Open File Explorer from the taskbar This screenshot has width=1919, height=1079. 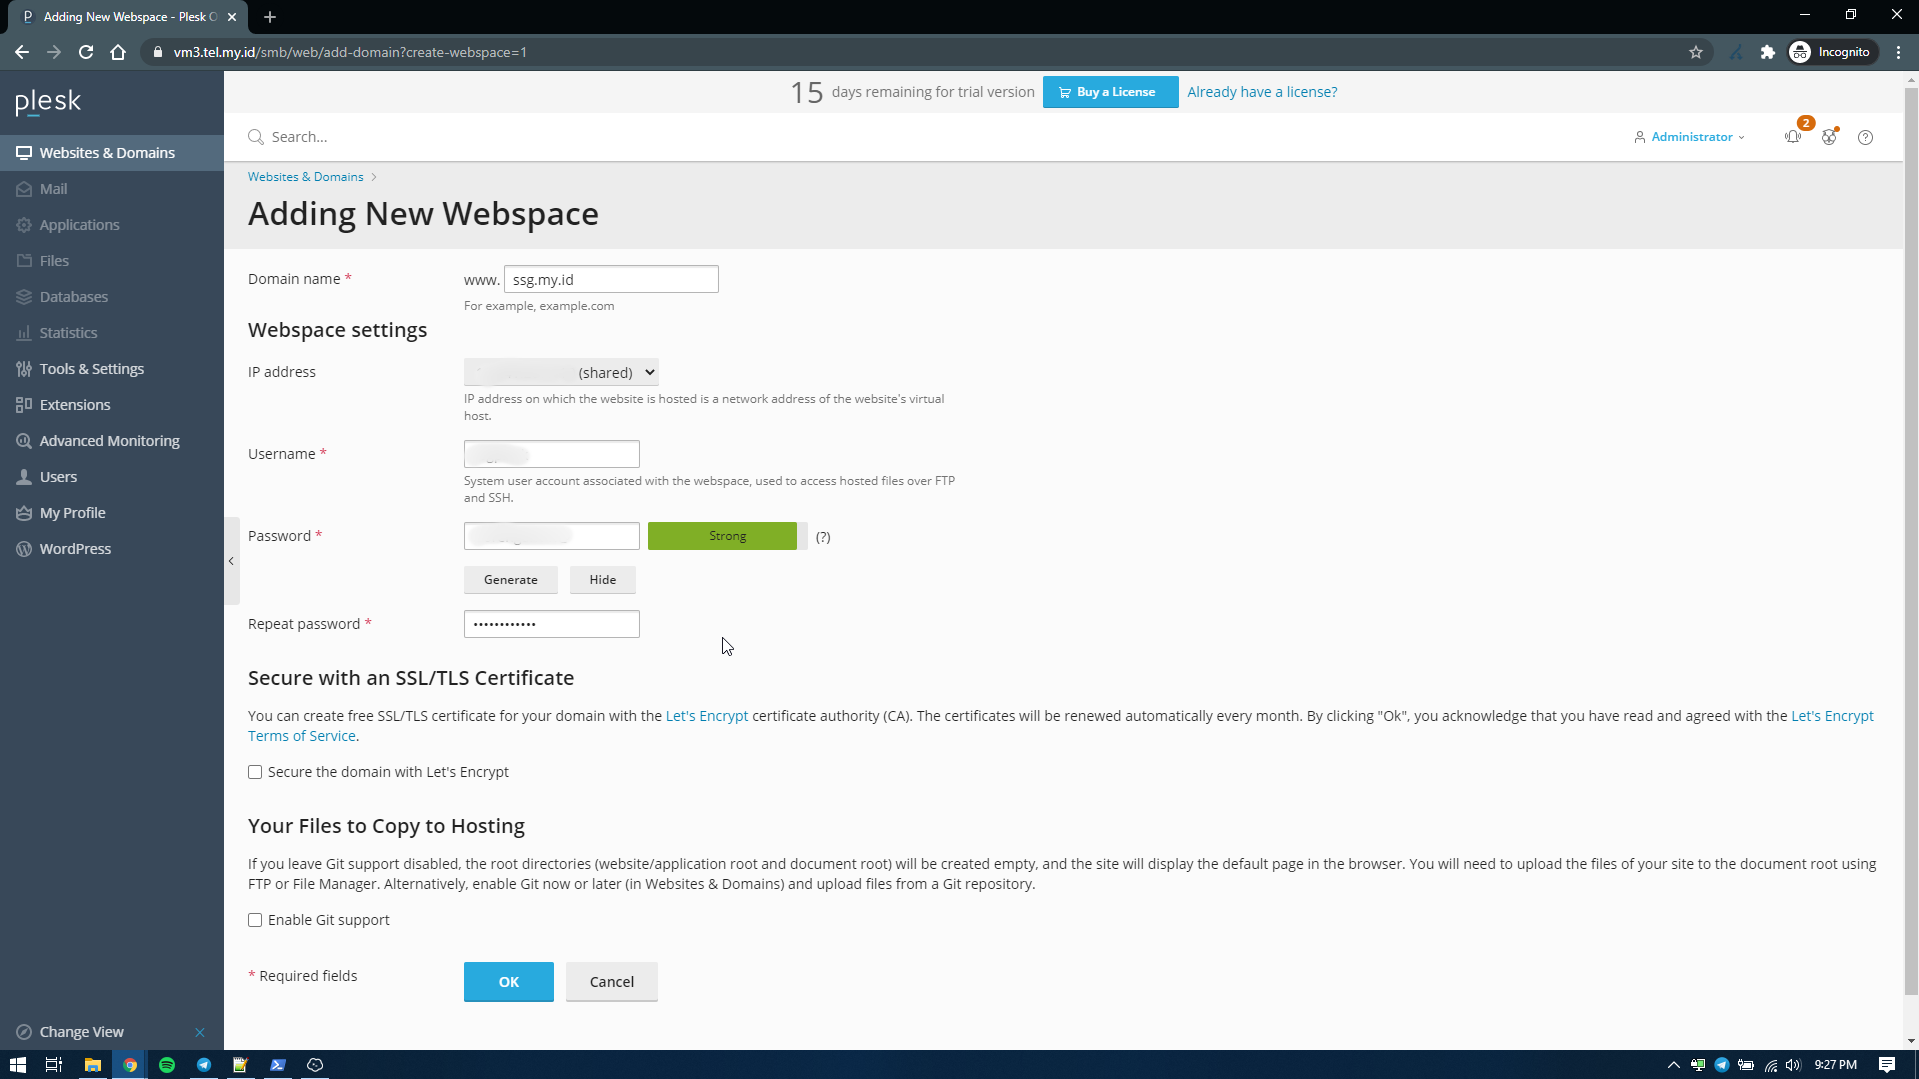tap(93, 1065)
